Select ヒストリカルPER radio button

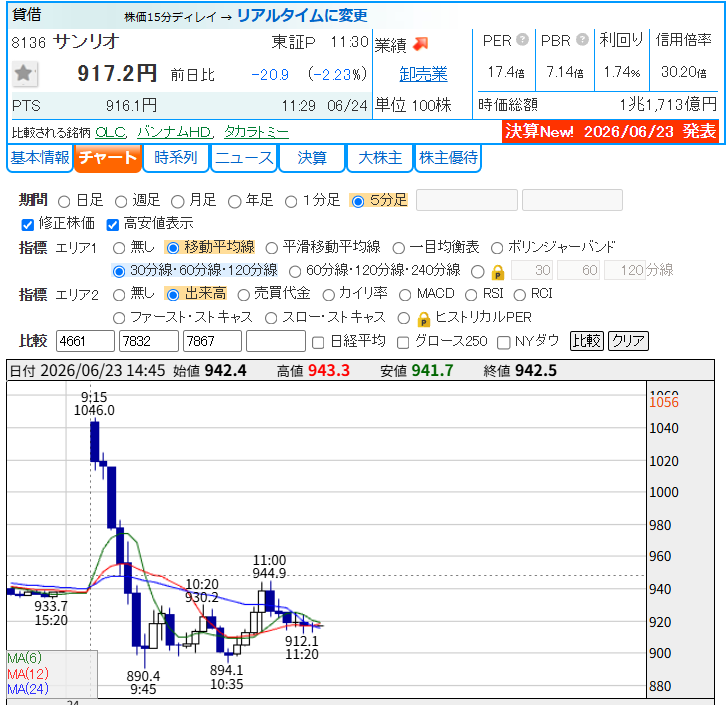click(x=404, y=318)
